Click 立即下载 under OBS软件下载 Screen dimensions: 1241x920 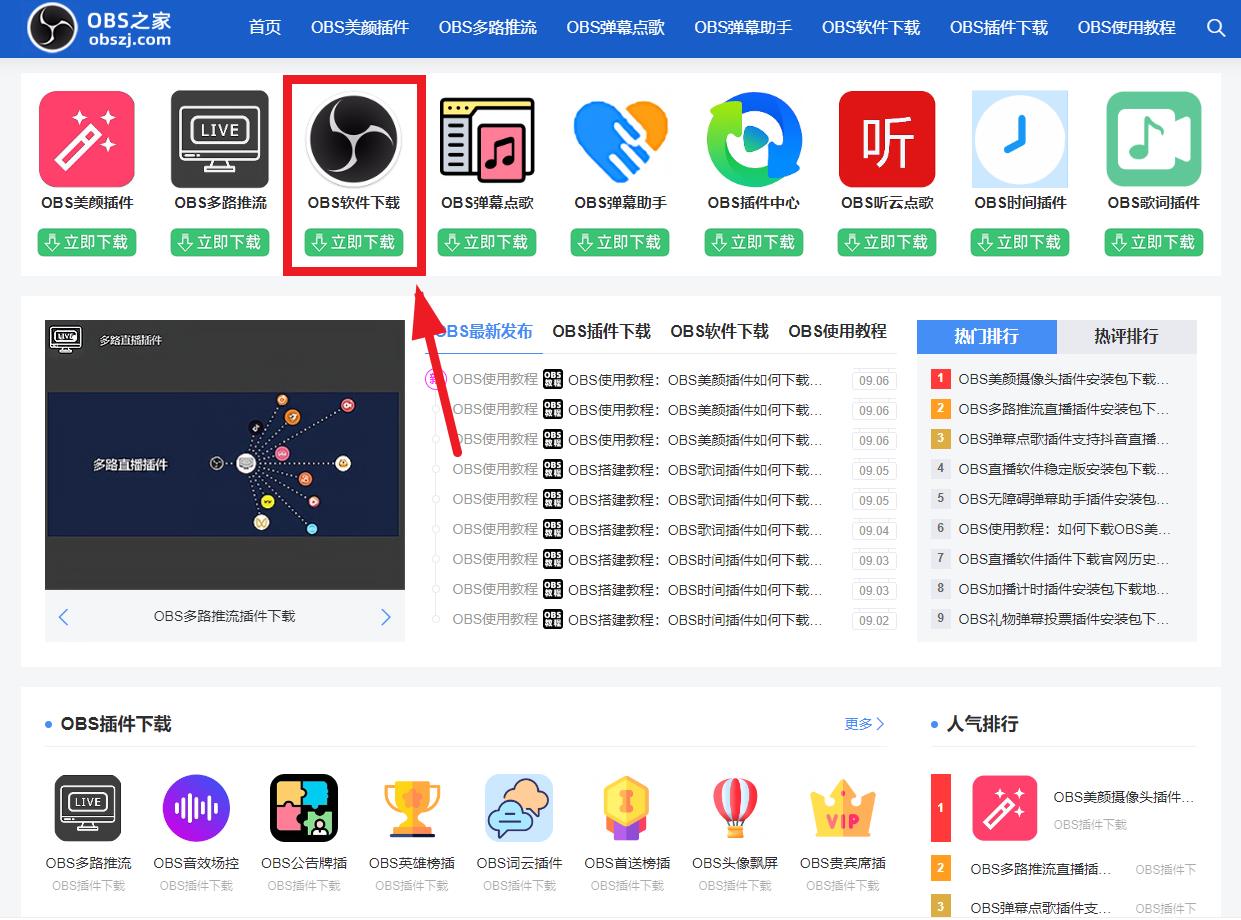click(x=353, y=242)
